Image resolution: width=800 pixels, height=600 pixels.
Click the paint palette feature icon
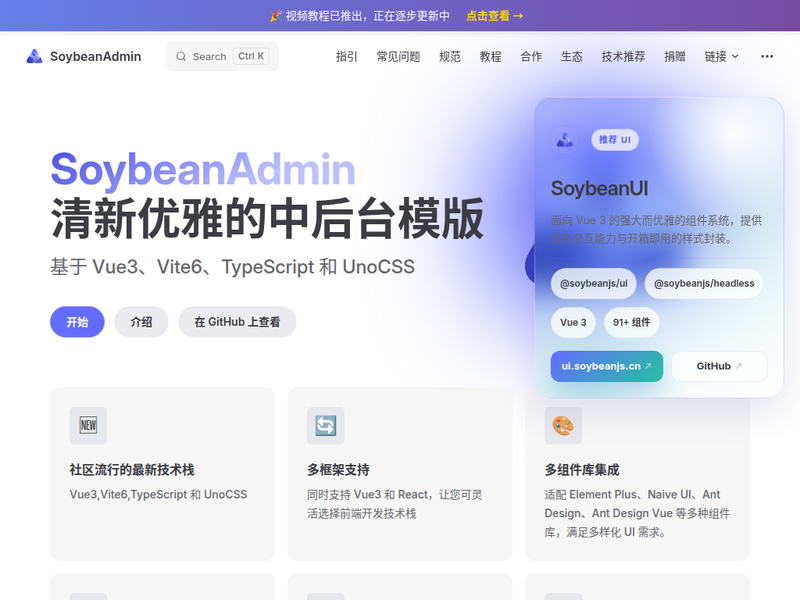tap(563, 426)
